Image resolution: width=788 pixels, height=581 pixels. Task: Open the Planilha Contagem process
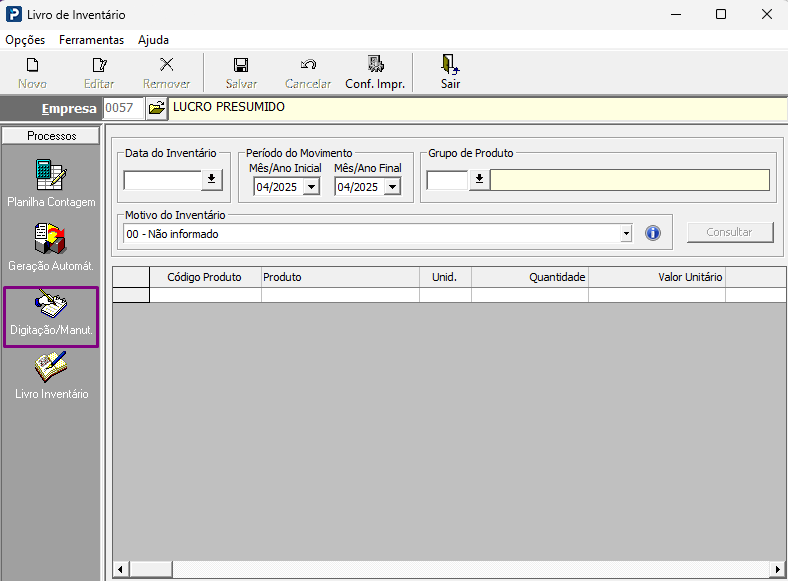click(51, 183)
